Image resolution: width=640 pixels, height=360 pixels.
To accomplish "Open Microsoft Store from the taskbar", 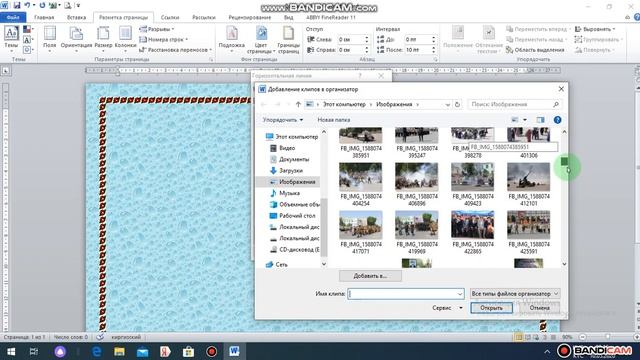I will (x=188, y=351).
